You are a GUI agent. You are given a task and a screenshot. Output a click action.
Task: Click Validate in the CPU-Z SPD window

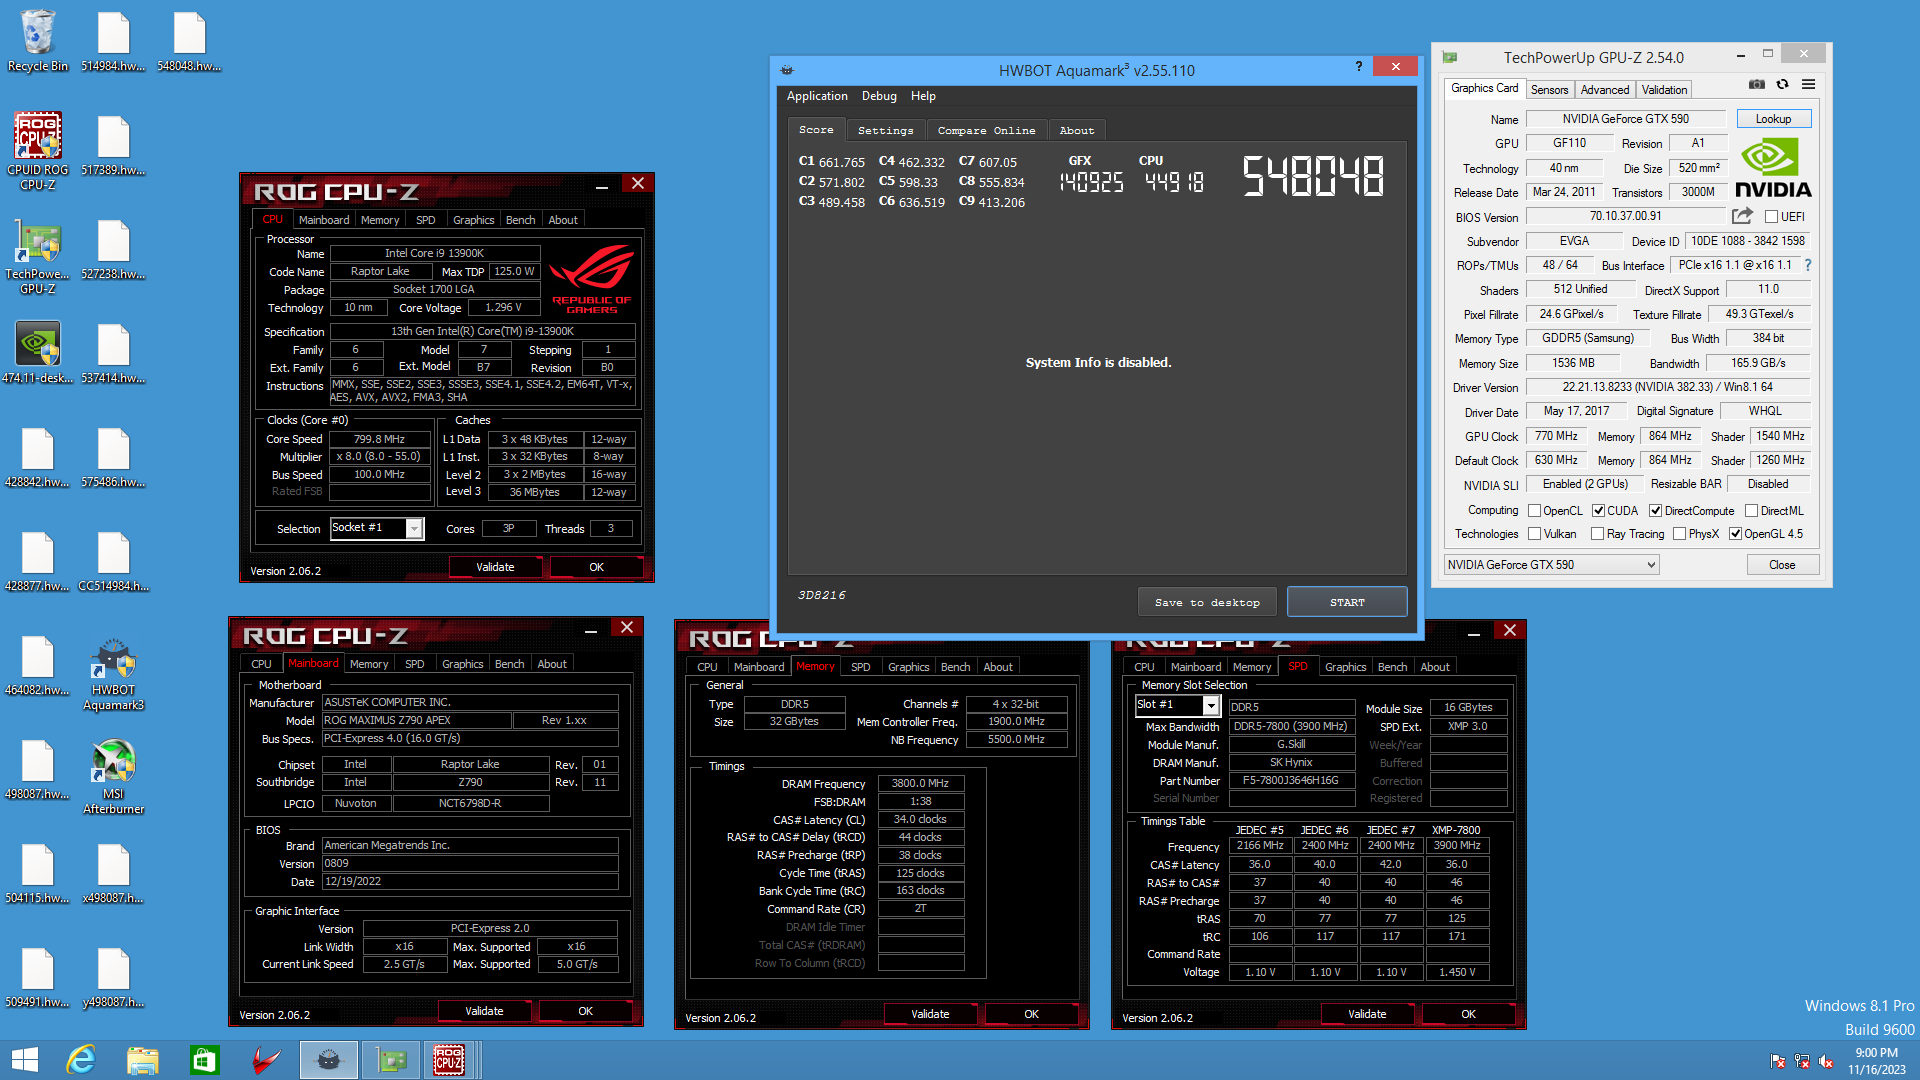pos(1367,1014)
